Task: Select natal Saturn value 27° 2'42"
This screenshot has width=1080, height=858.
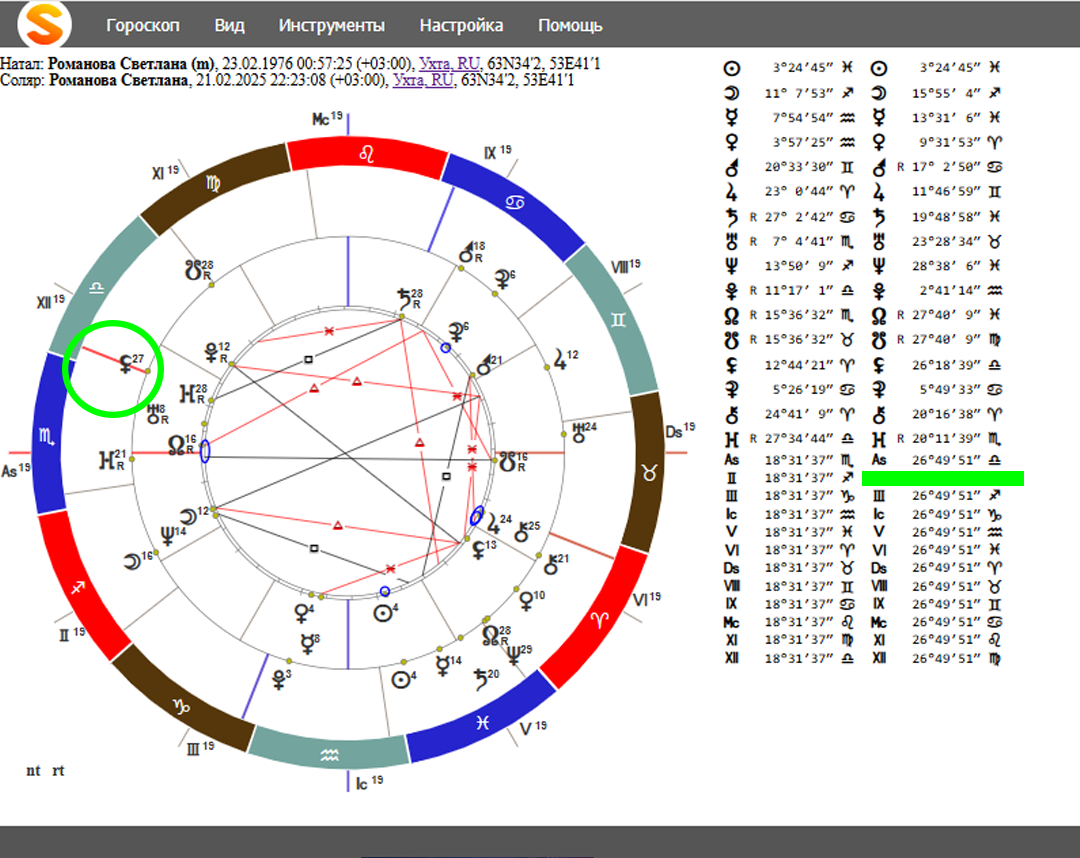Action: coord(799,217)
